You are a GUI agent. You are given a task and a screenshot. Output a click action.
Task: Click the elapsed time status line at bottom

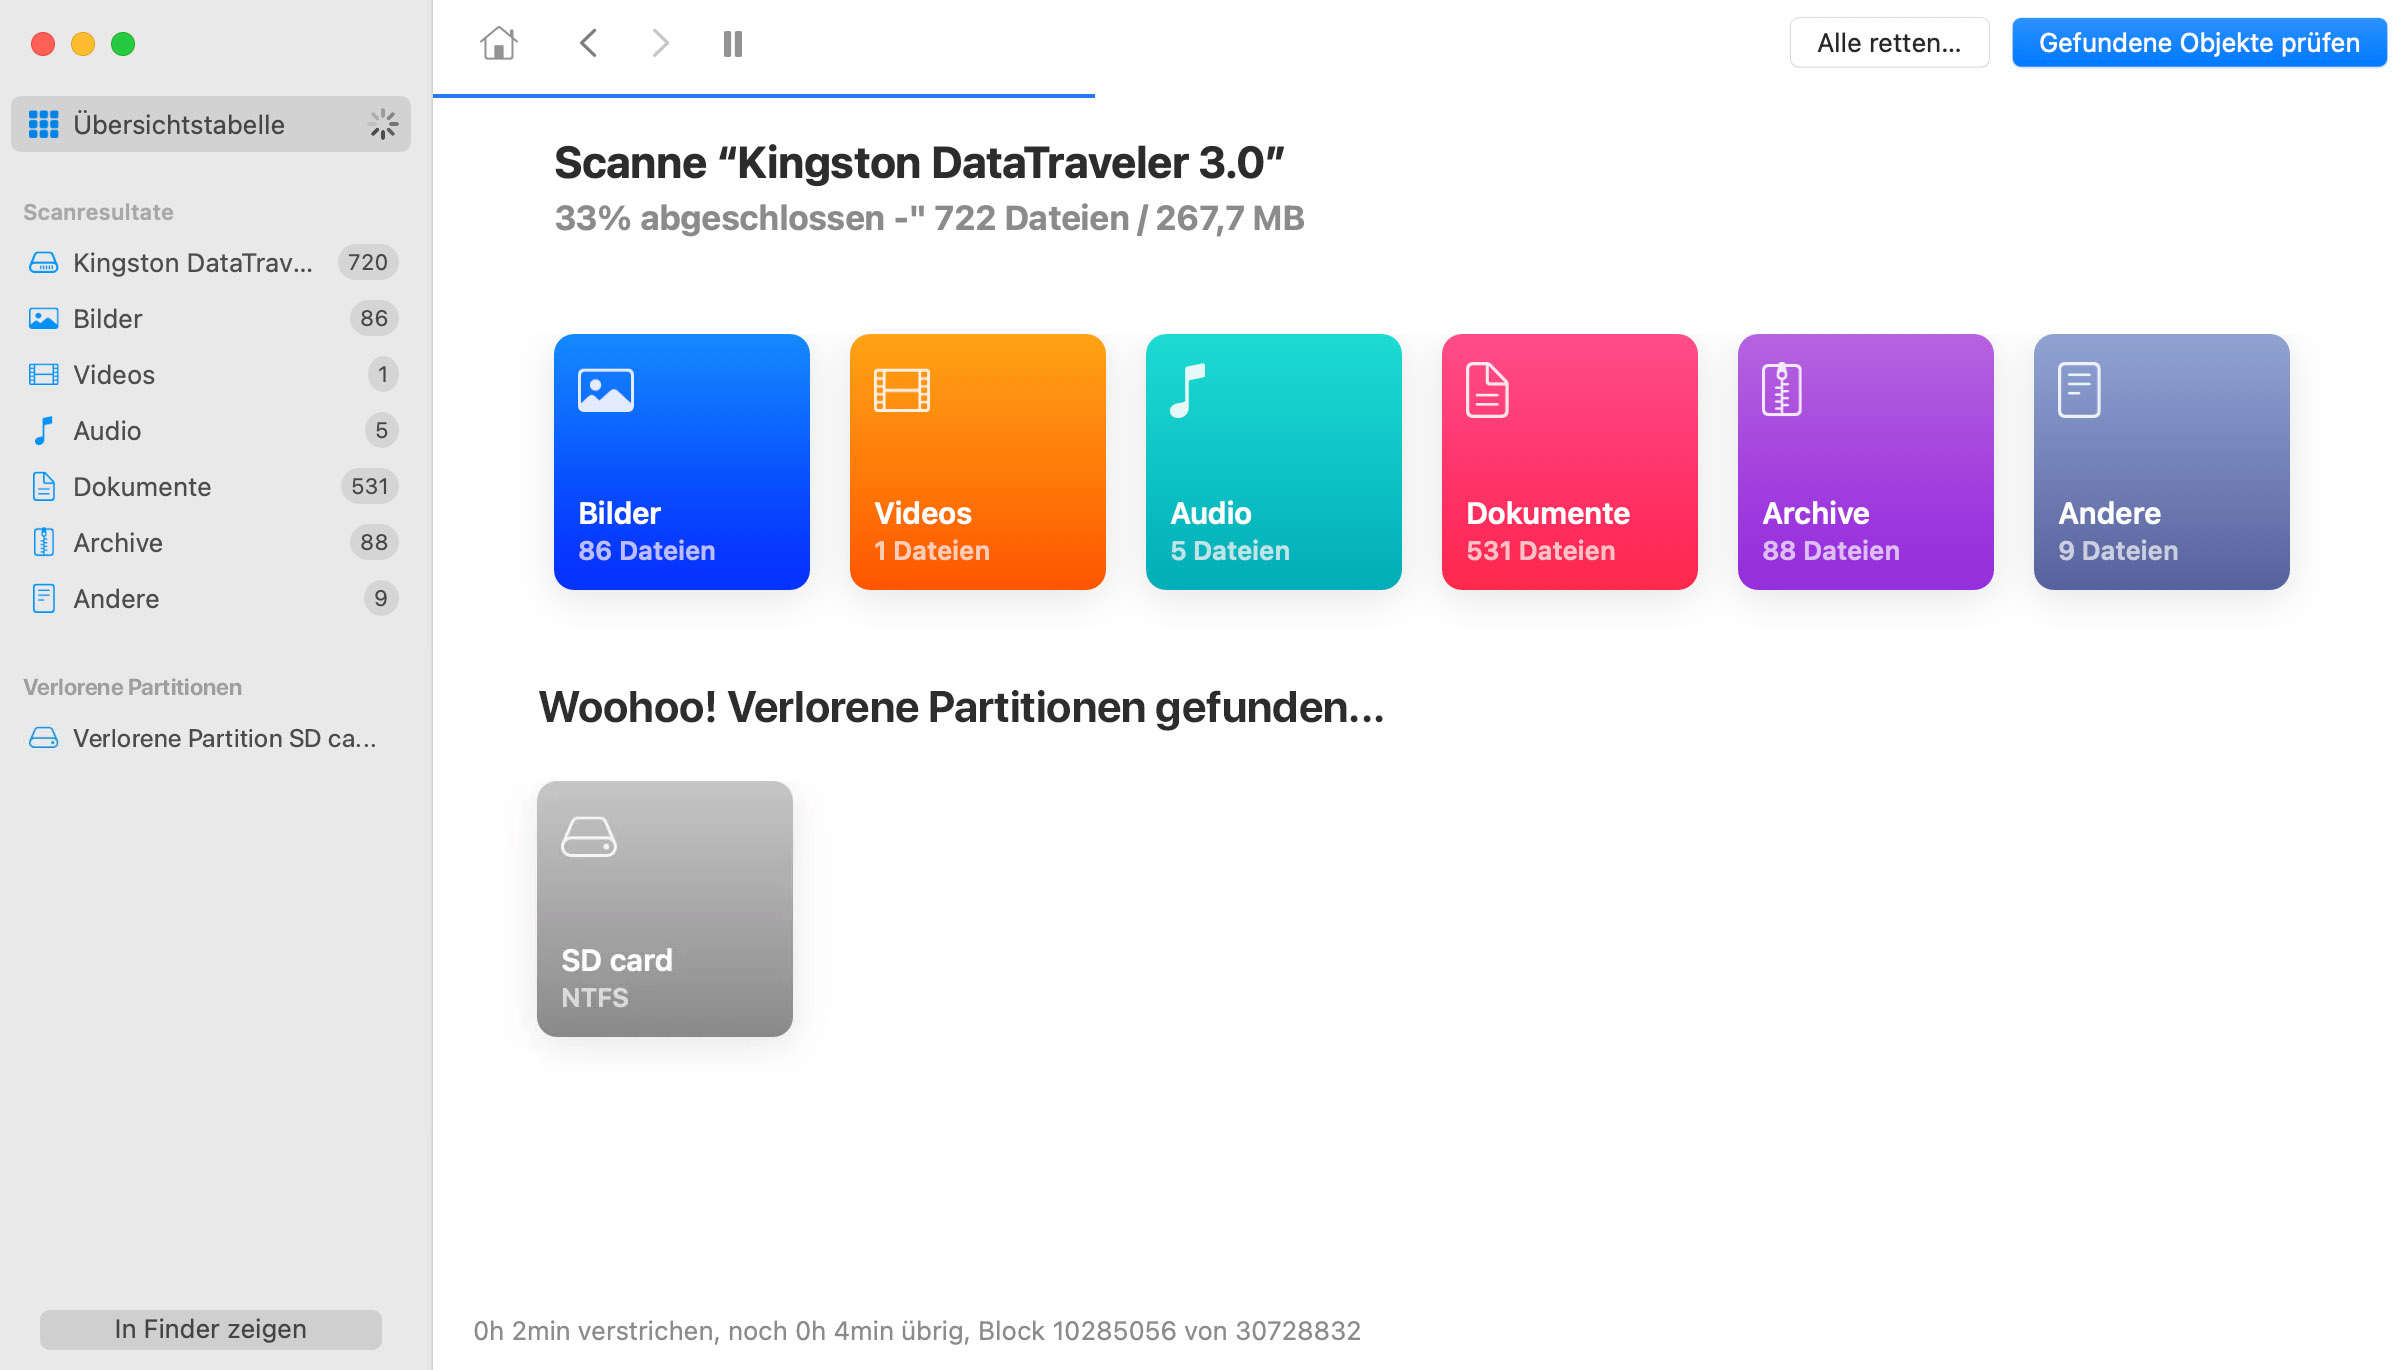coord(917,1331)
